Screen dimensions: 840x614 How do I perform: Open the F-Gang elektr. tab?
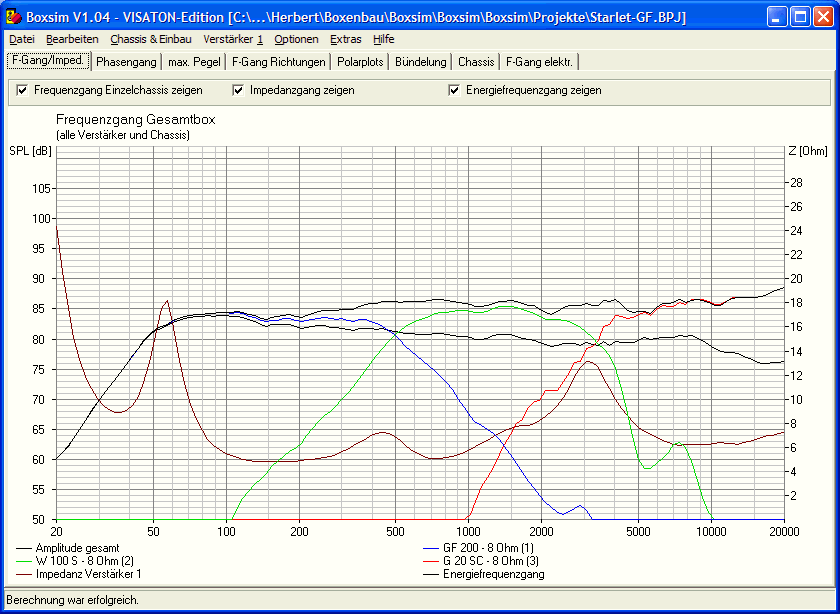(539, 62)
